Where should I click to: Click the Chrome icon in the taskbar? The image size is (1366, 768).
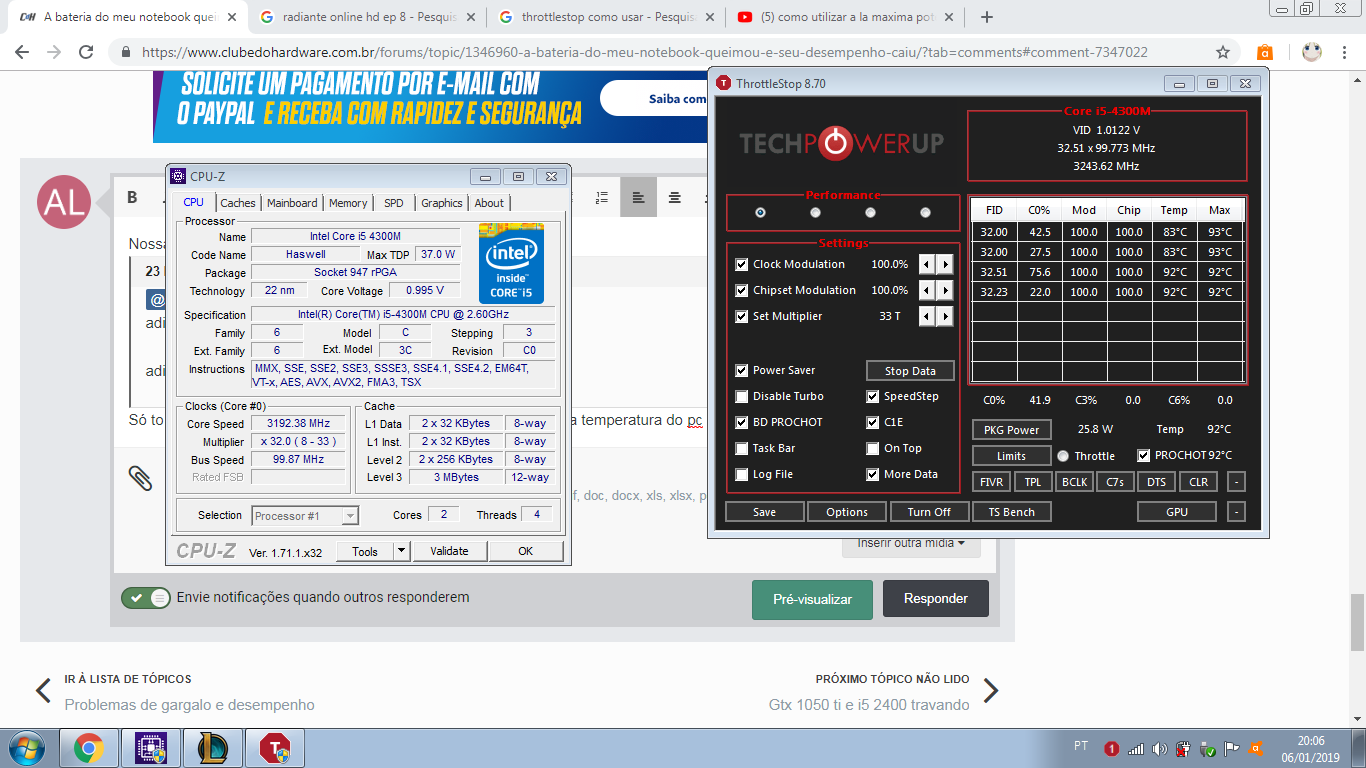[89, 748]
